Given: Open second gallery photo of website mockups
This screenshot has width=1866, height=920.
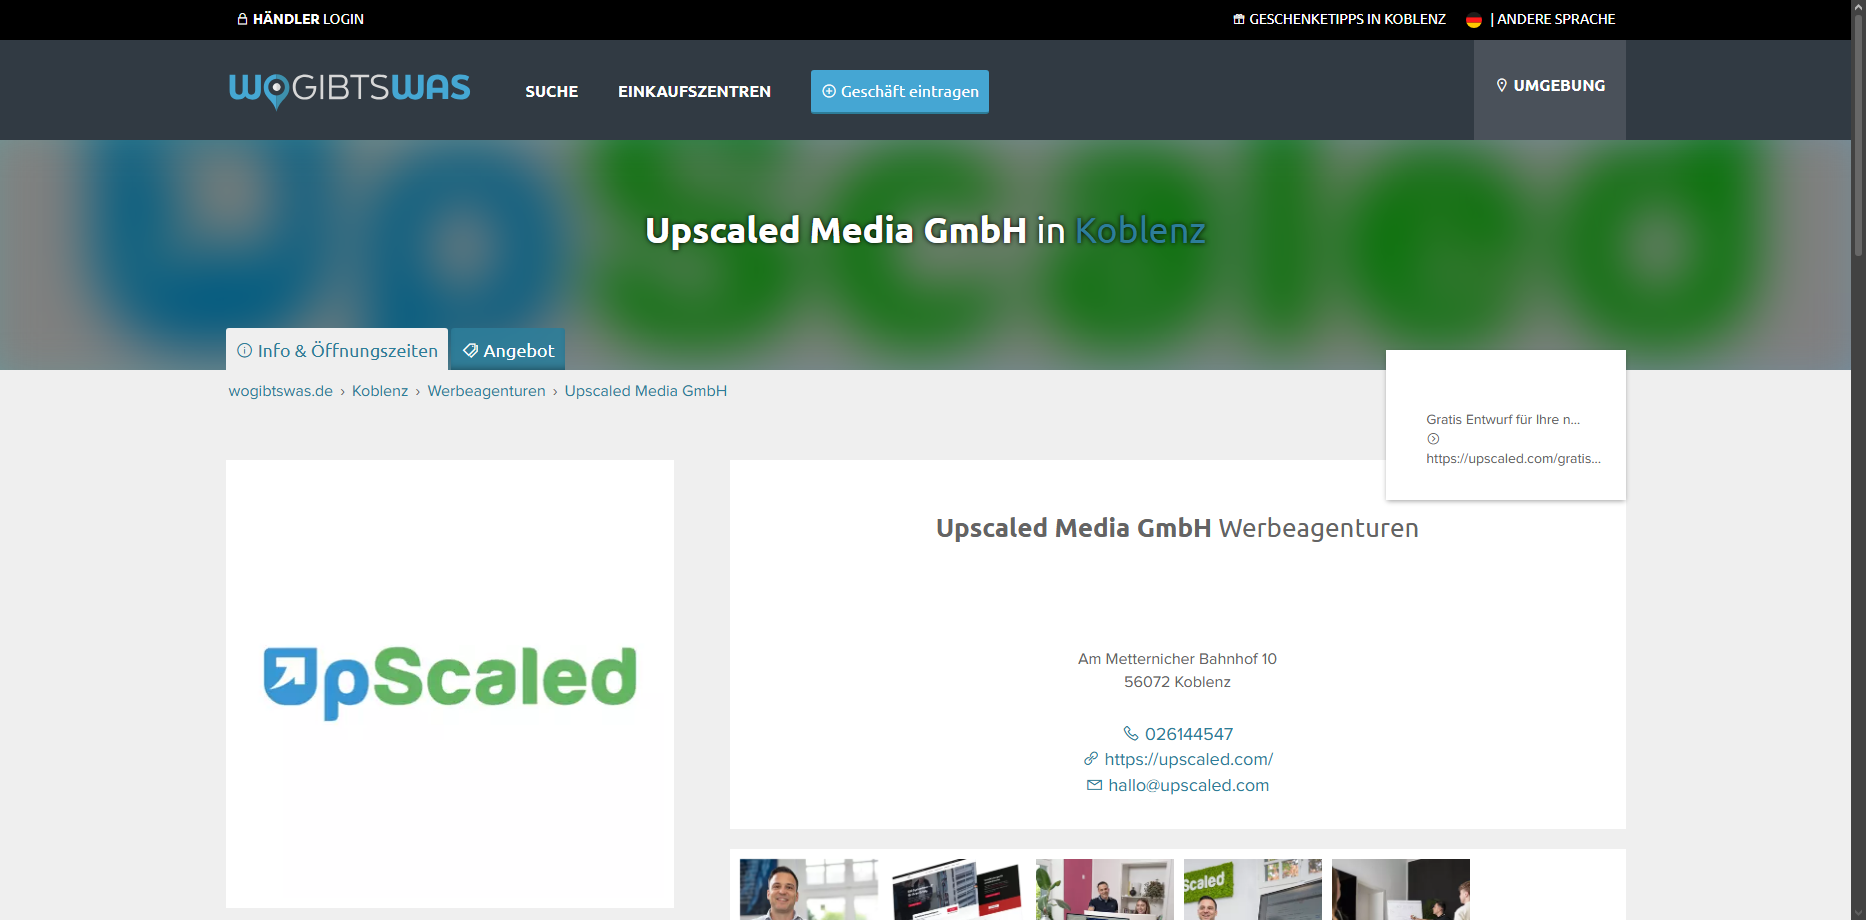Looking at the screenshot, I should tap(957, 889).
